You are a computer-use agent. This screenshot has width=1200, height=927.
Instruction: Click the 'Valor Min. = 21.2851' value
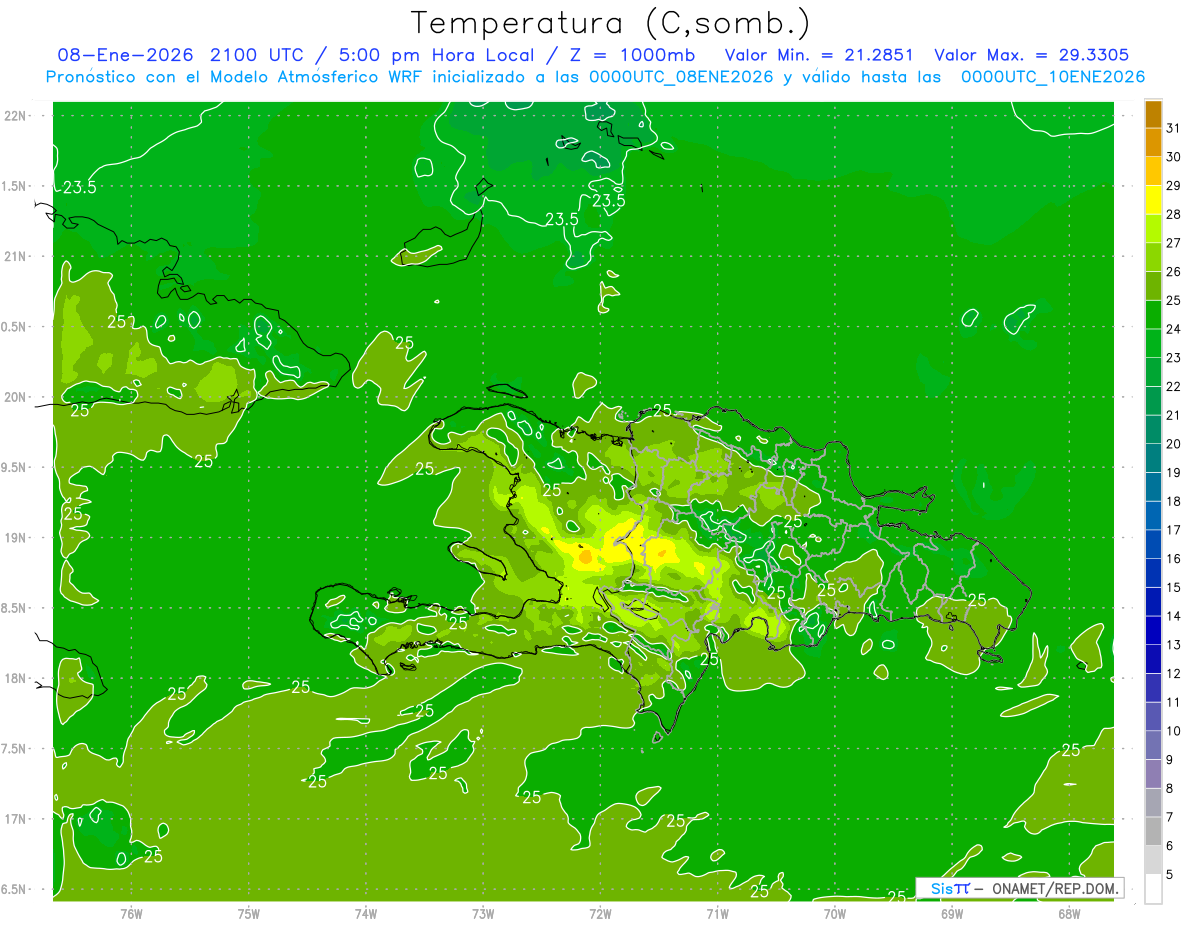coord(820,55)
